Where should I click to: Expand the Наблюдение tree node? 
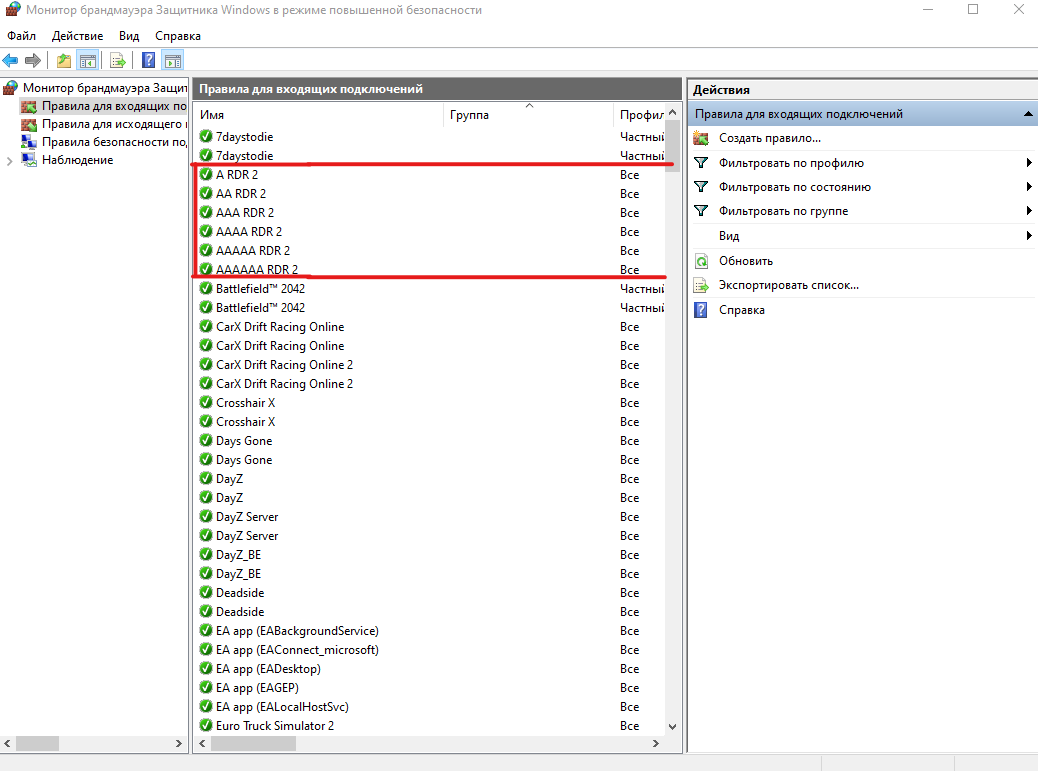[x=9, y=161]
